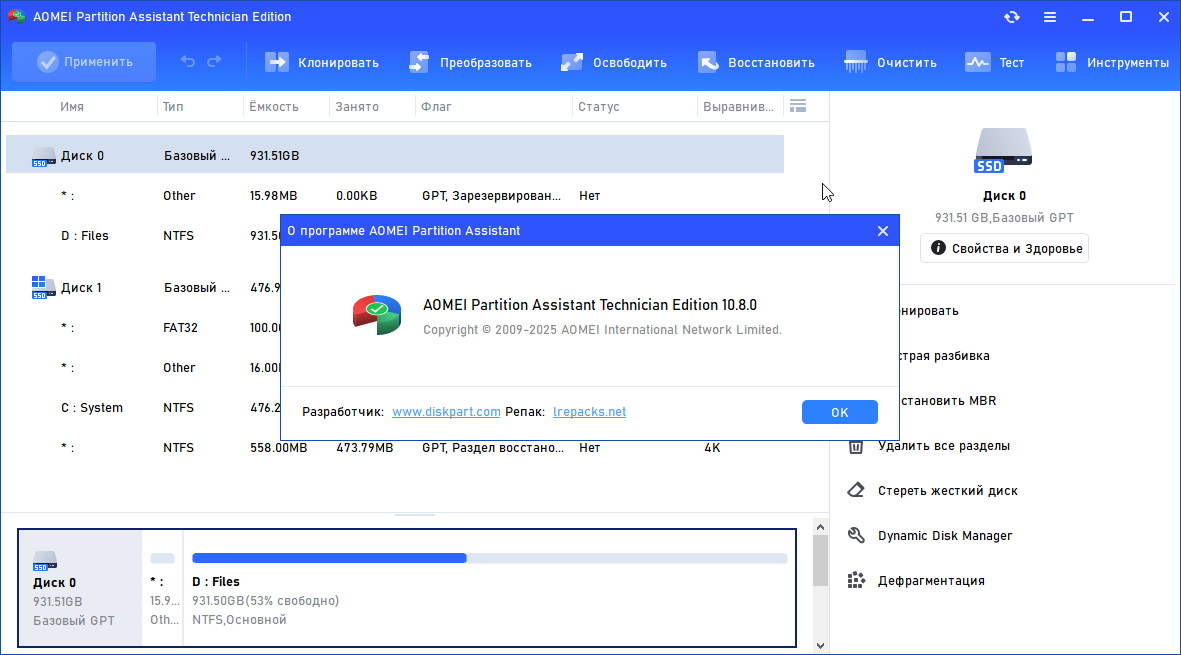Open the Тест toolbar menu

(x=995, y=62)
